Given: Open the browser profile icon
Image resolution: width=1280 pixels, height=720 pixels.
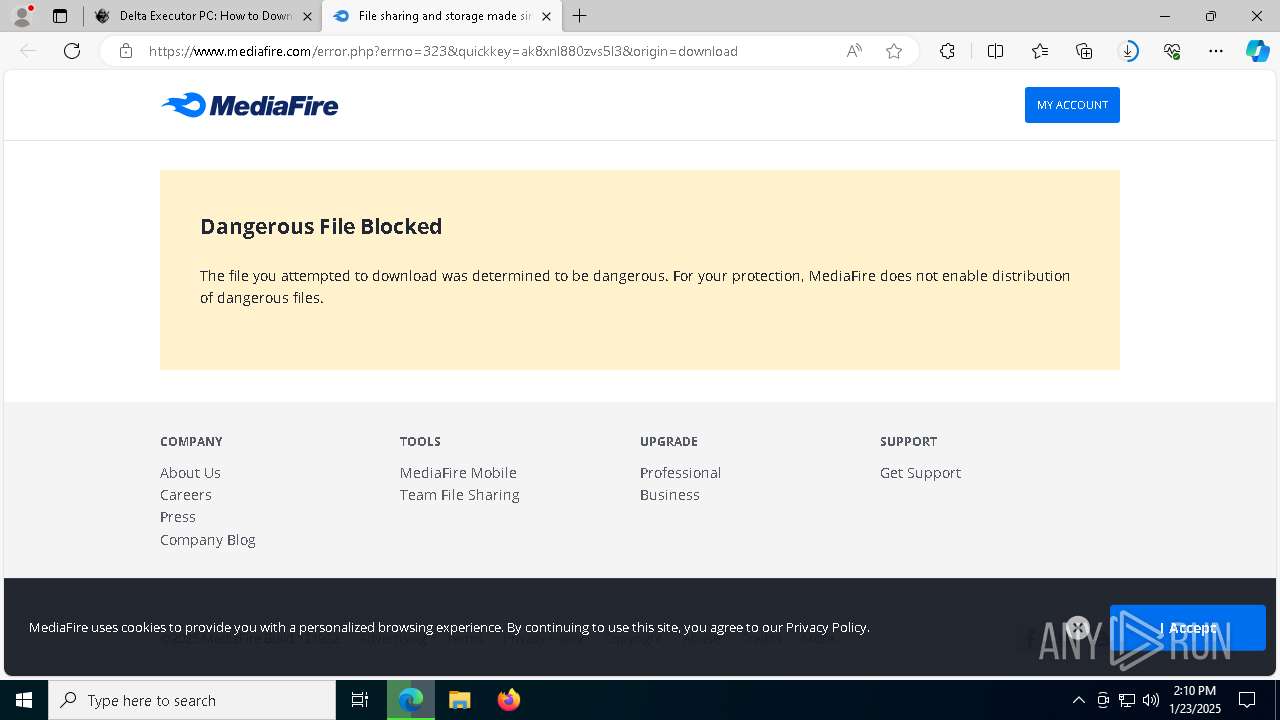Looking at the screenshot, I should (x=22, y=16).
